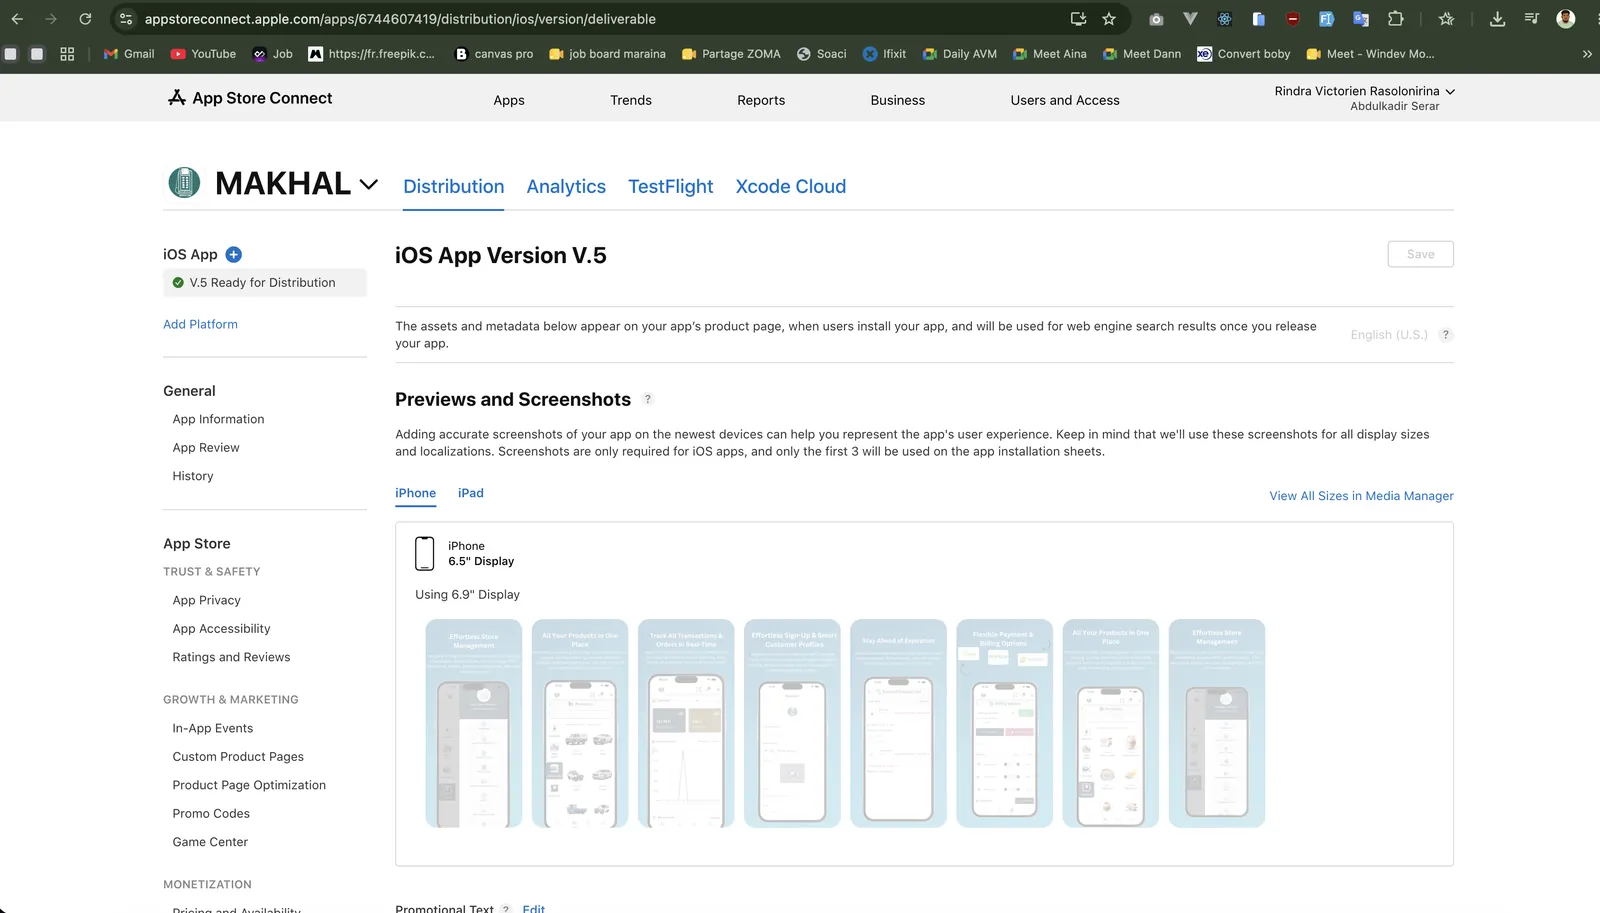Switch to the Analytics tab
1600x913 pixels.
click(x=566, y=186)
